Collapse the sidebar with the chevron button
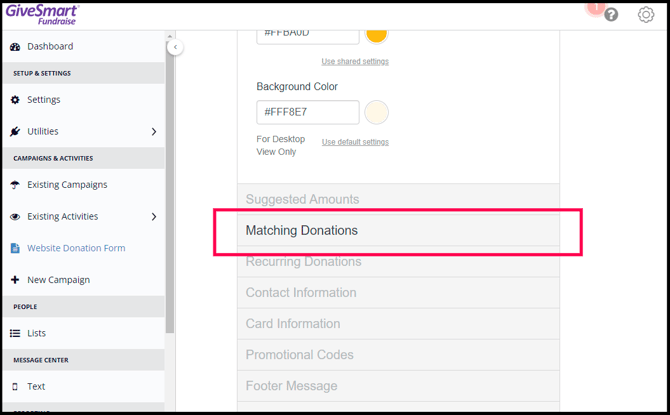Screen dimensions: 670x415 tap(175, 47)
